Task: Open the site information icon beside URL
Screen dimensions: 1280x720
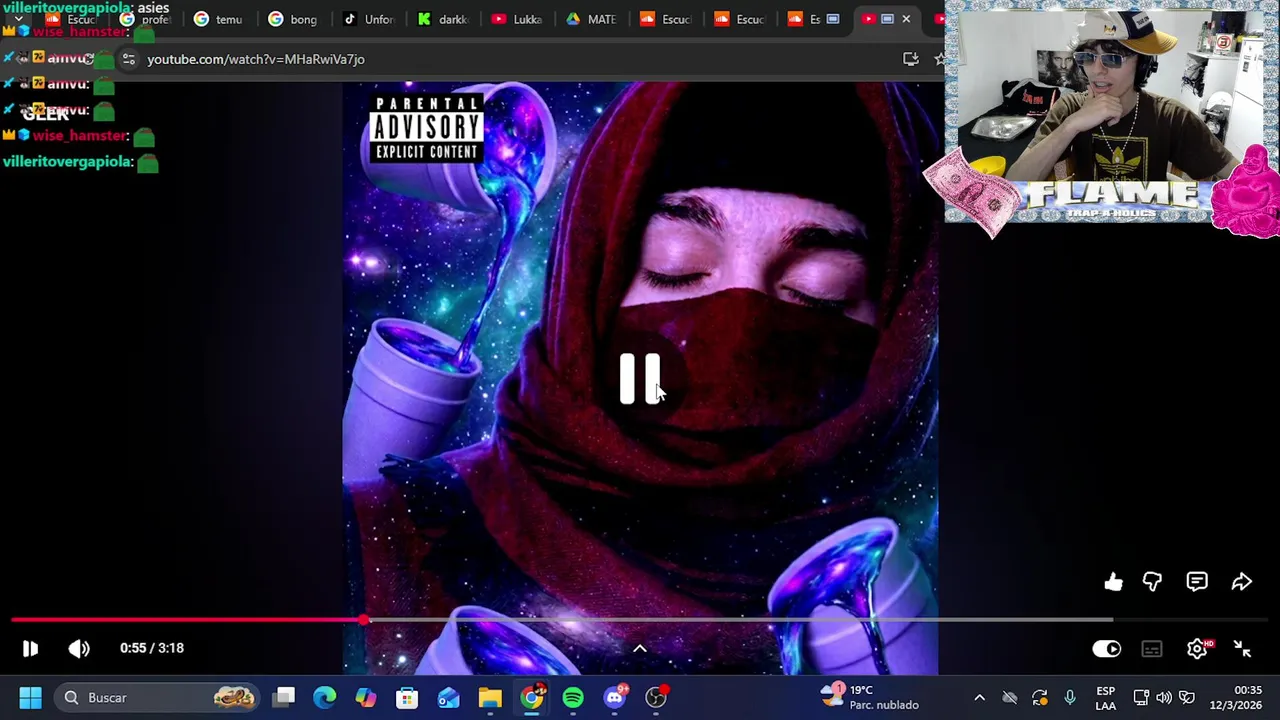Action: 128,59
